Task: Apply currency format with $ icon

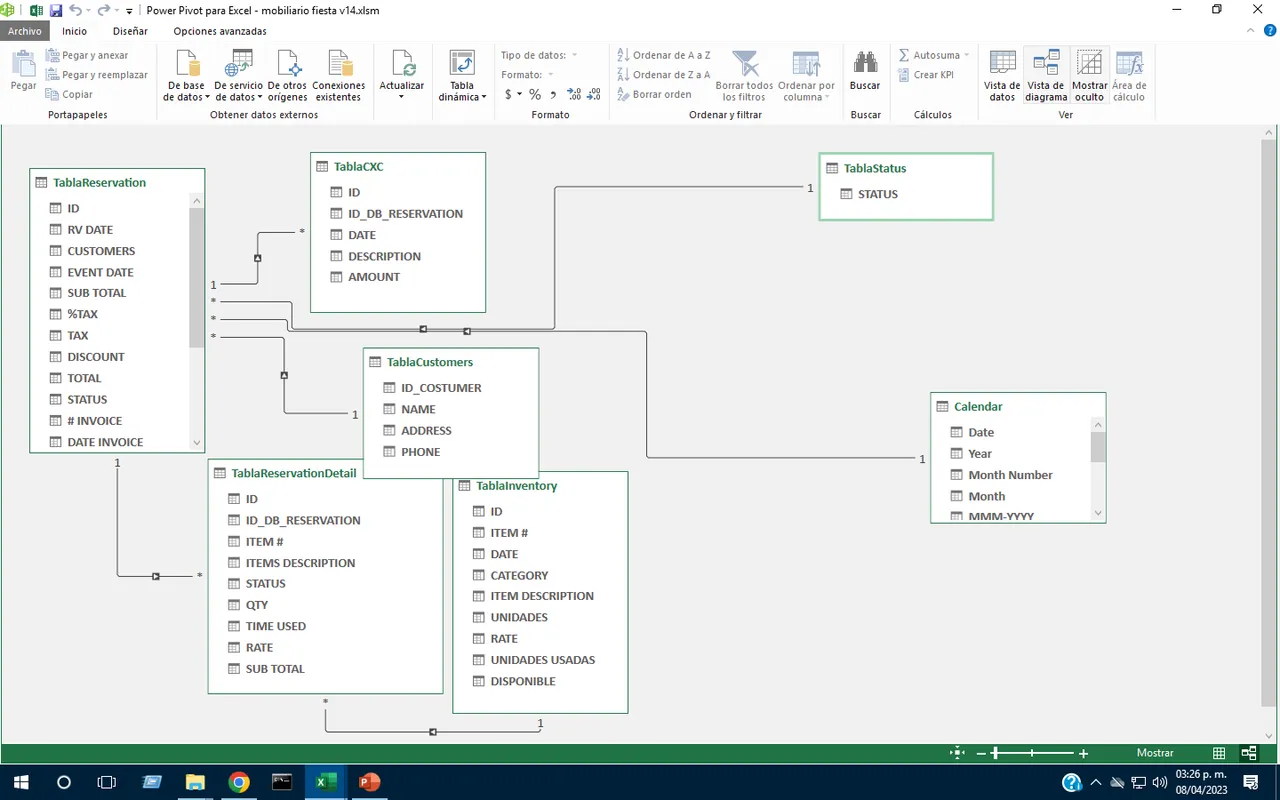Action: click(508, 94)
